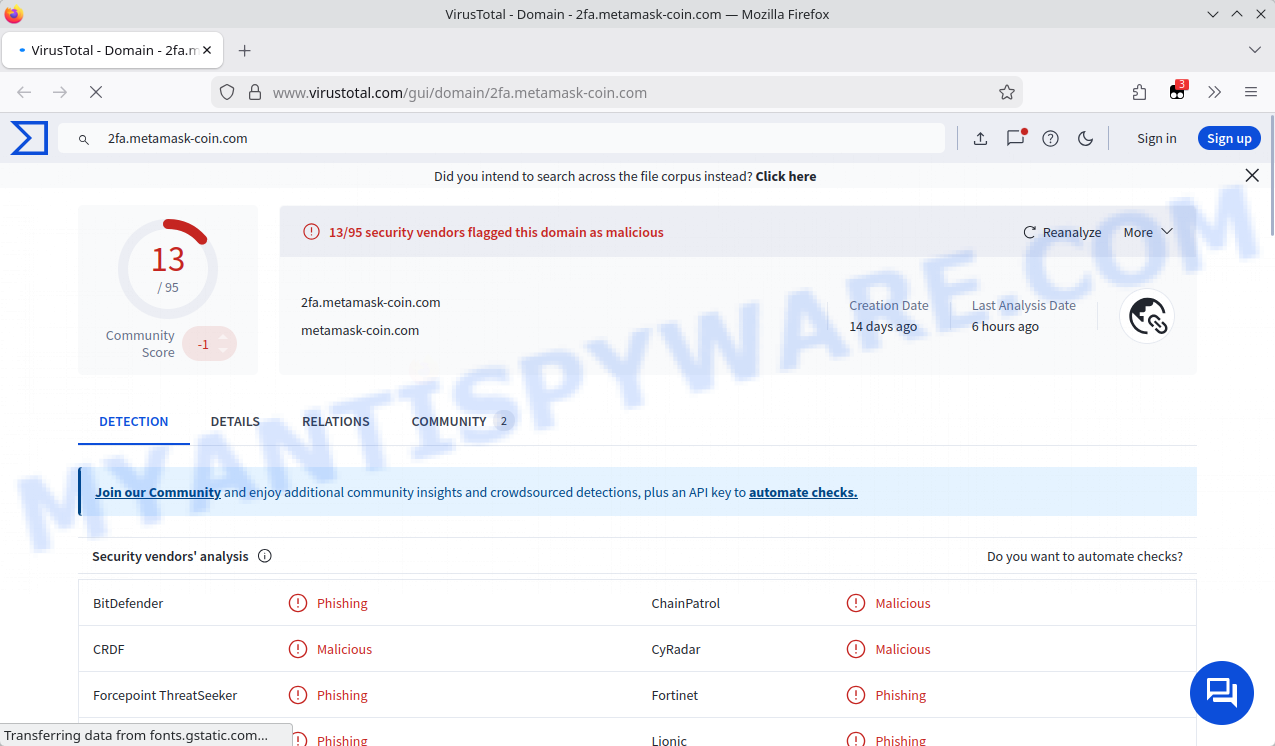Bookmark page with the star icon
The height and width of the screenshot is (746, 1275).
1006,92
